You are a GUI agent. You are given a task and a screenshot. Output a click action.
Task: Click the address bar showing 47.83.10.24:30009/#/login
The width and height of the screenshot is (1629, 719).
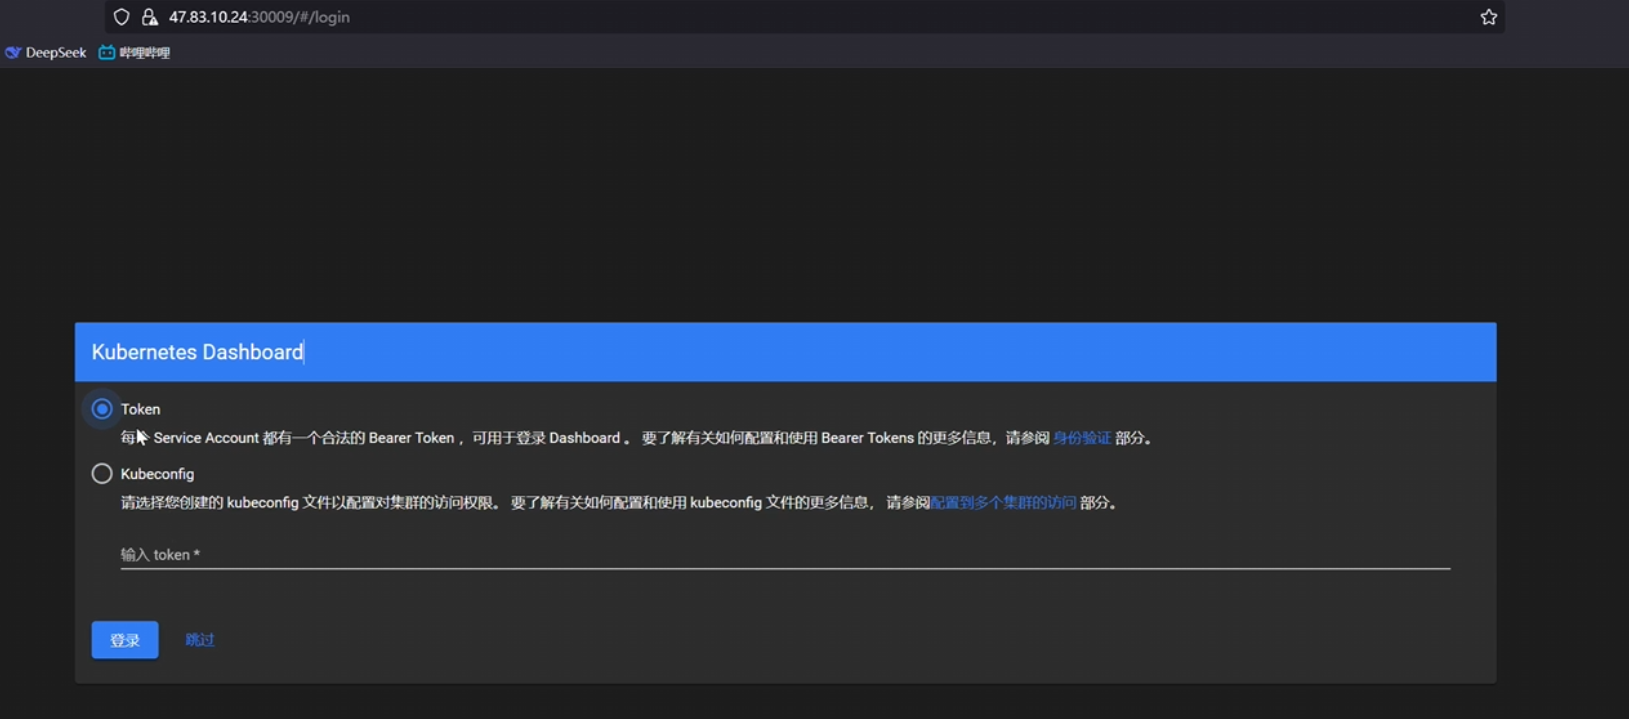pyautogui.click(x=805, y=17)
